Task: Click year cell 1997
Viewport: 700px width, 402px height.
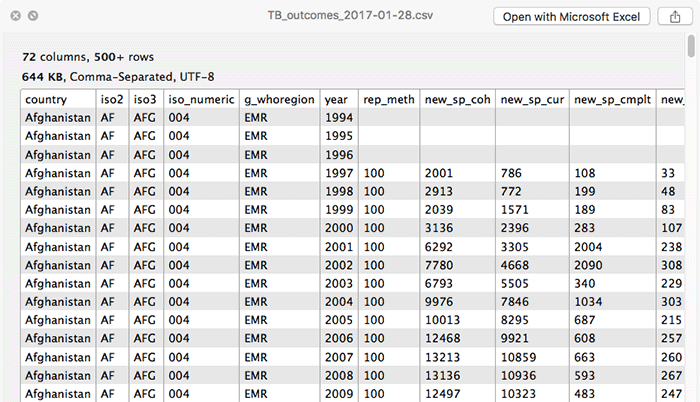Action: (x=339, y=173)
